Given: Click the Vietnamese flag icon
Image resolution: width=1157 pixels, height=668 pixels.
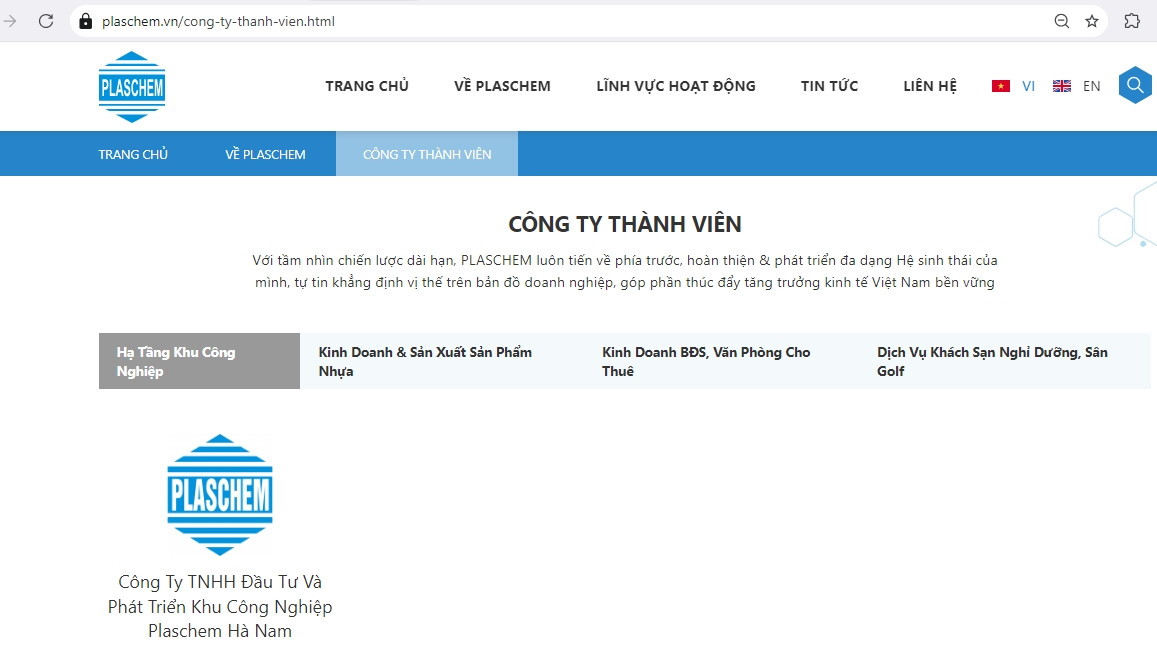Looking at the screenshot, I should (x=1000, y=86).
